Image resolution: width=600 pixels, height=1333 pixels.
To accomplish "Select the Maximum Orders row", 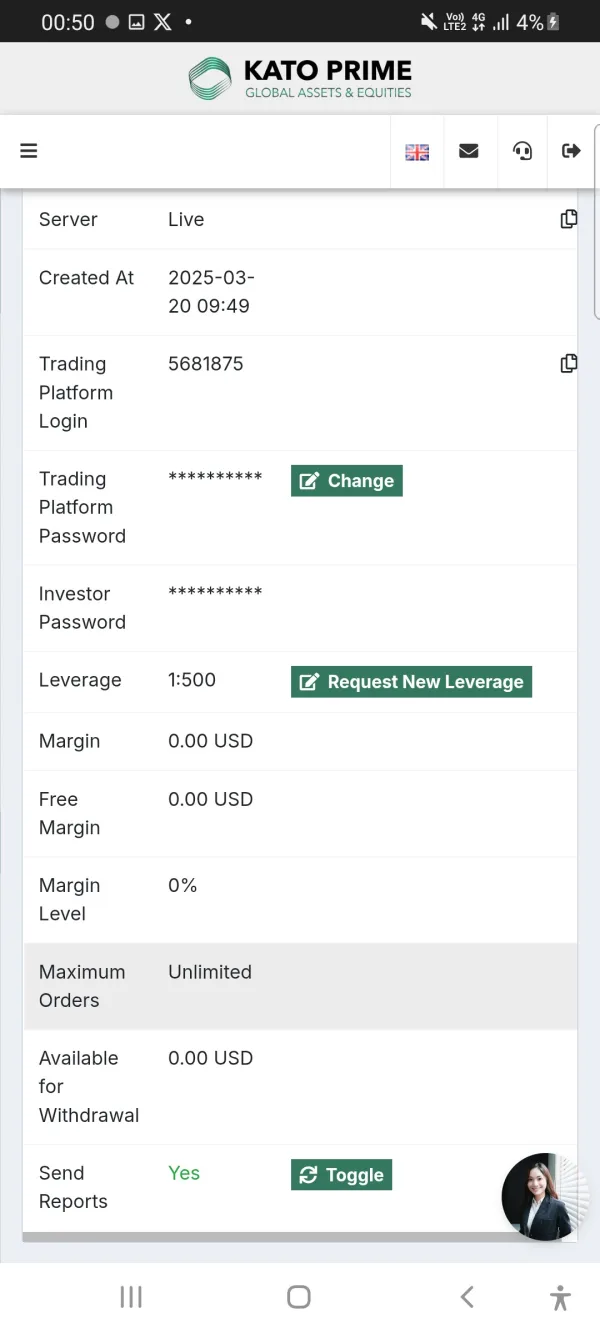I will 300,986.
